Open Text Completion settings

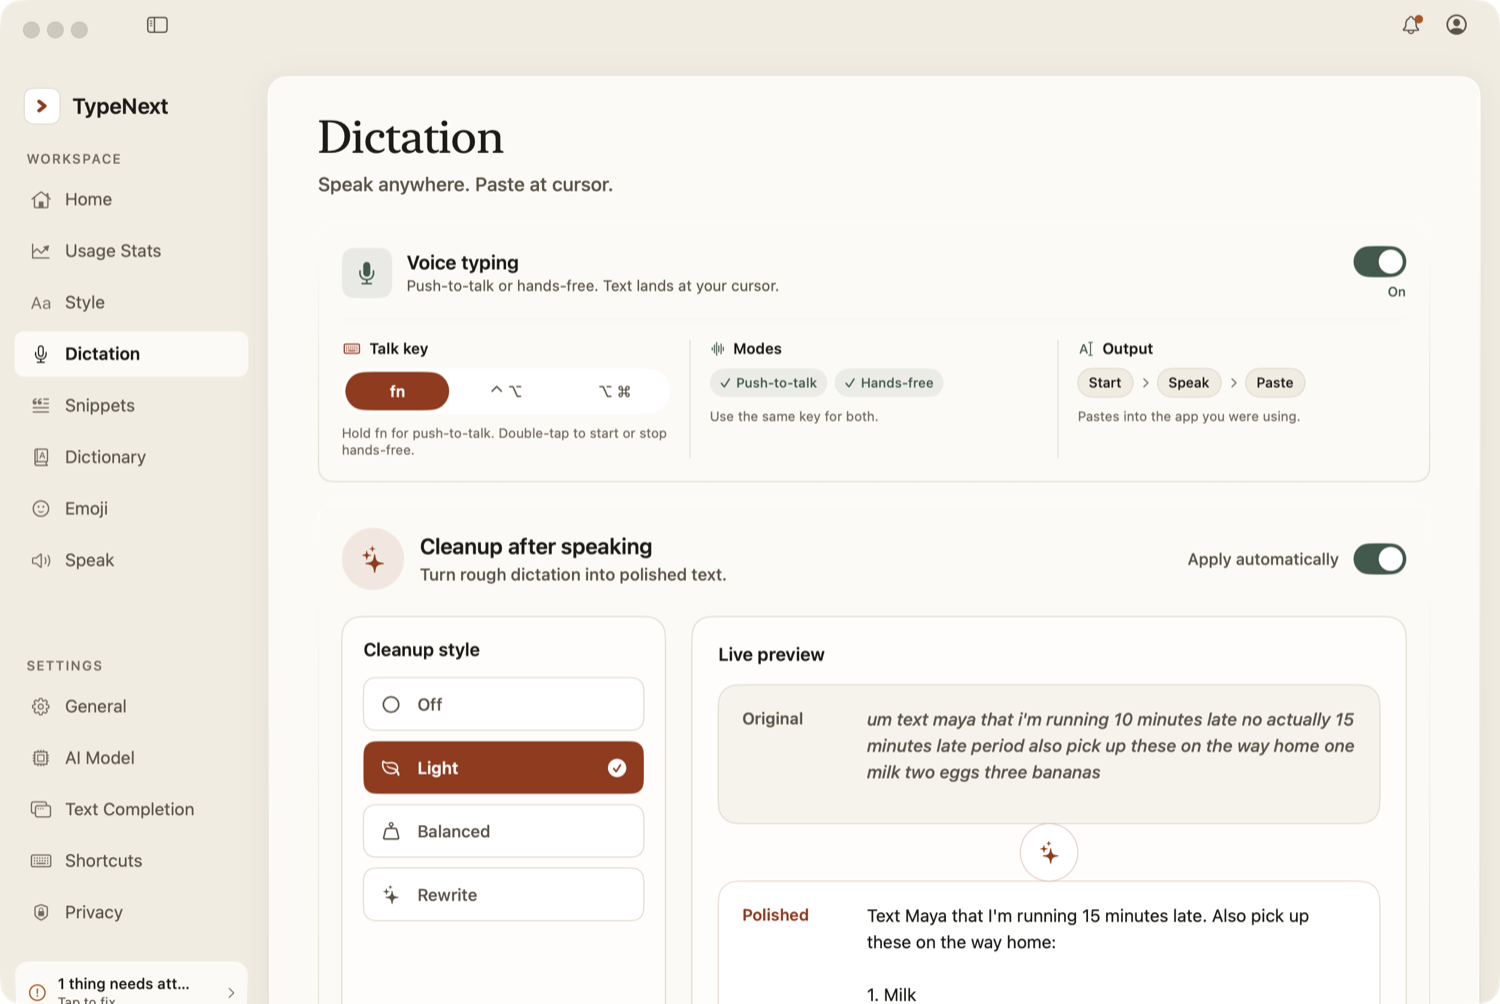[131, 809]
